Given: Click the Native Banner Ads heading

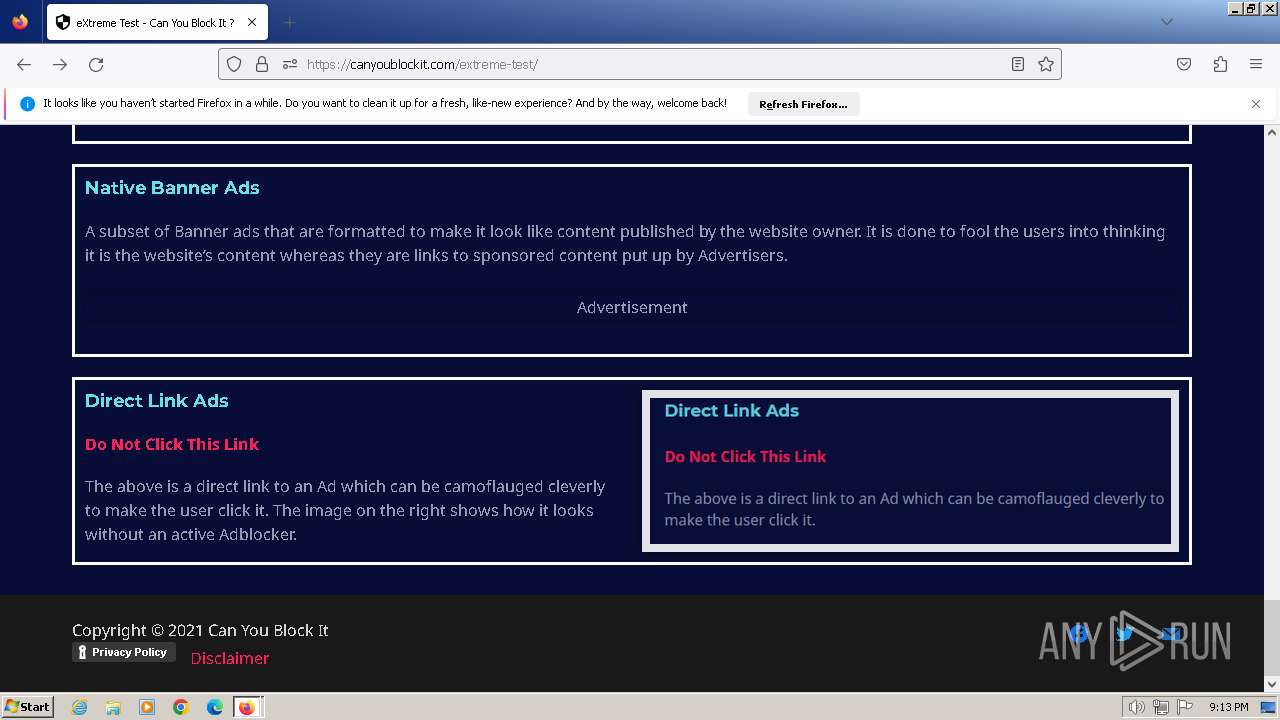Looking at the screenshot, I should pos(172,188).
